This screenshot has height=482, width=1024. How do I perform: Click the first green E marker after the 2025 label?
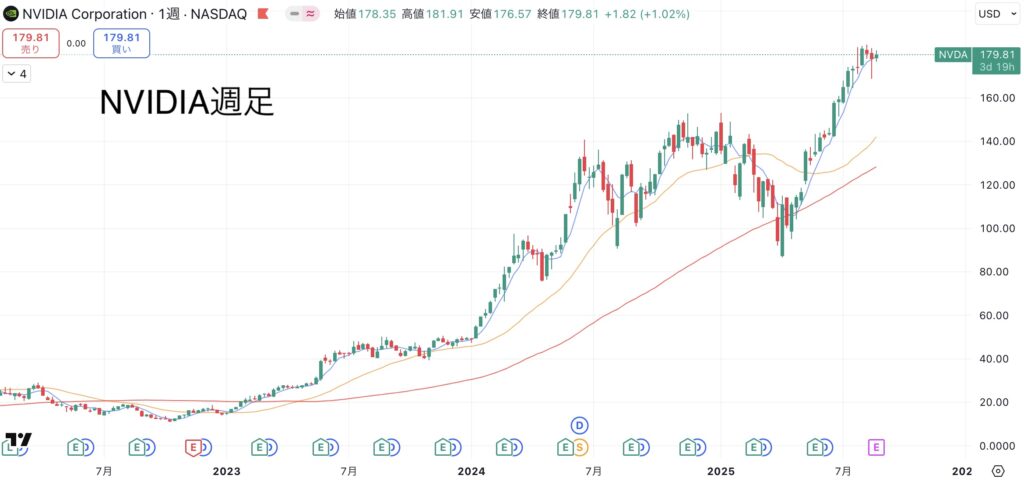pos(755,447)
